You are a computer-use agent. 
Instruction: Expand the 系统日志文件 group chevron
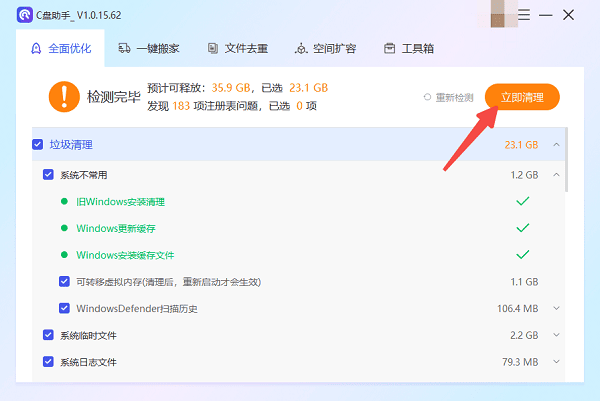[x=556, y=362]
